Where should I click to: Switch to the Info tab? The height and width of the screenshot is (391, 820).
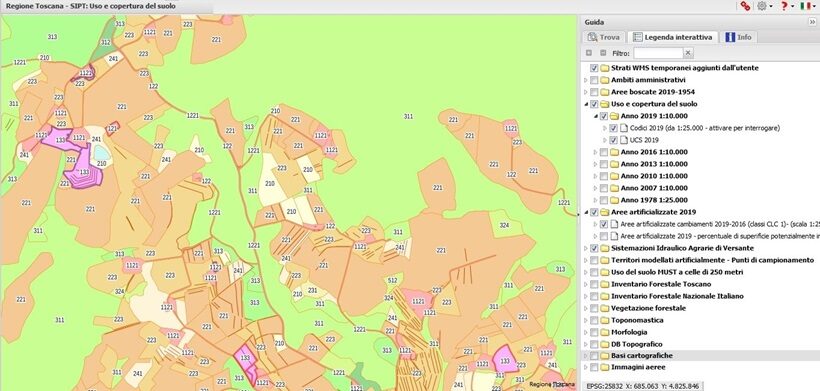[738, 37]
